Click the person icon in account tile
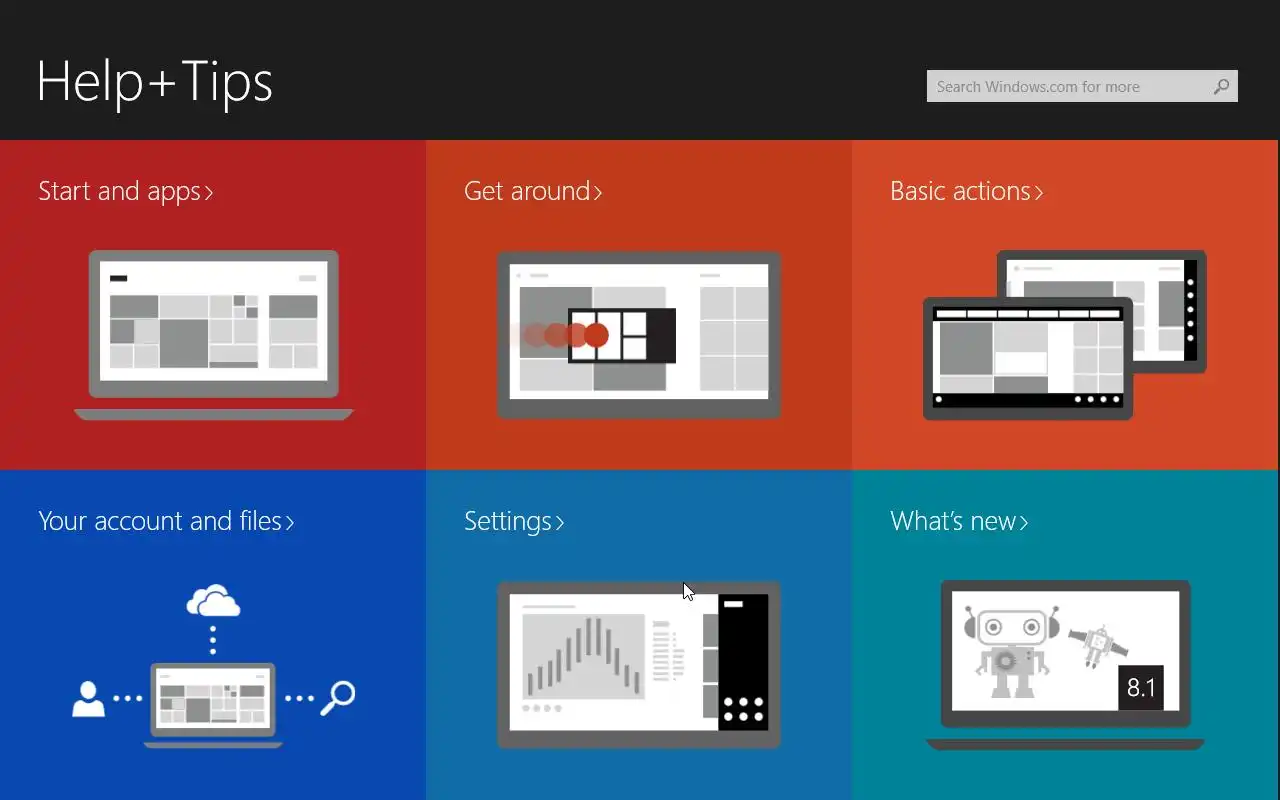The height and width of the screenshot is (800, 1280). 88,698
